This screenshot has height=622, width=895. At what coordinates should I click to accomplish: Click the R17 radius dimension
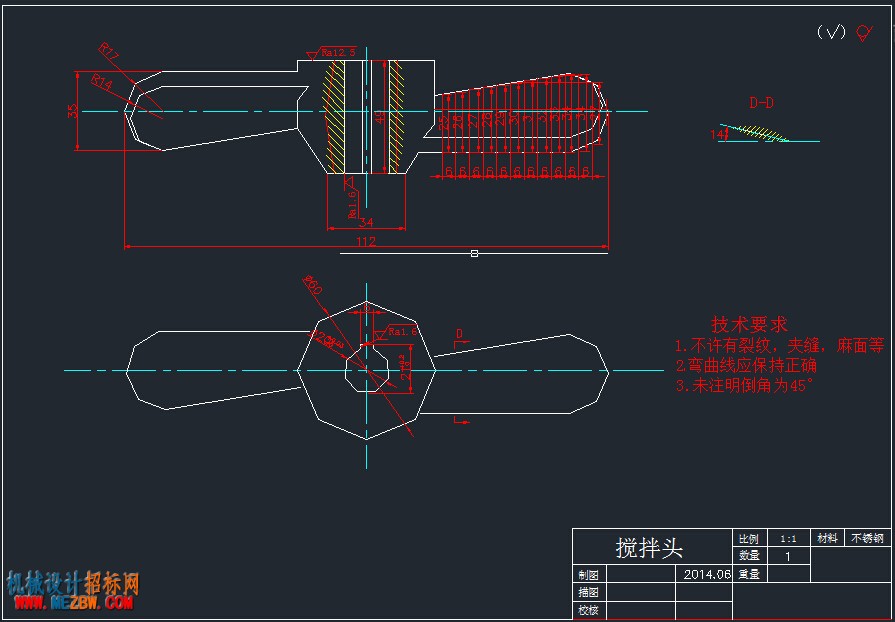pyautogui.click(x=108, y=53)
